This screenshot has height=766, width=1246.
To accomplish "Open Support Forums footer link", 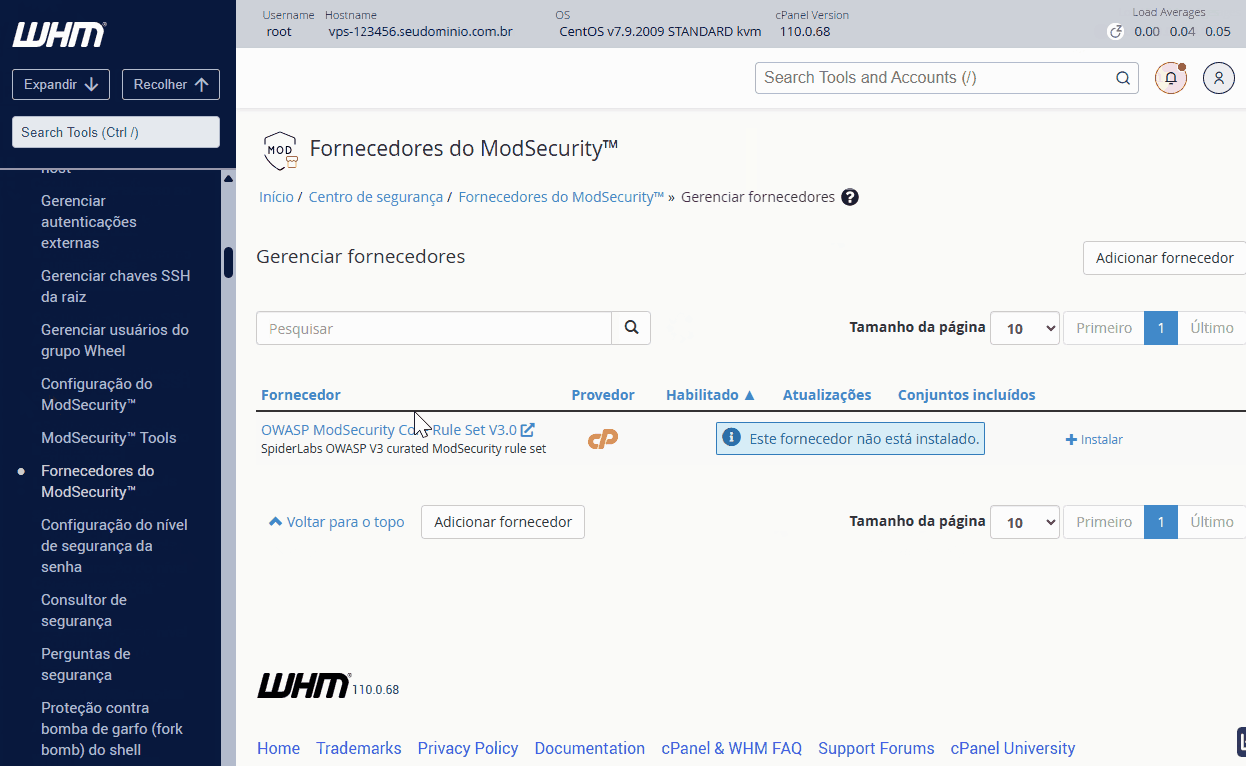I will 876,748.
